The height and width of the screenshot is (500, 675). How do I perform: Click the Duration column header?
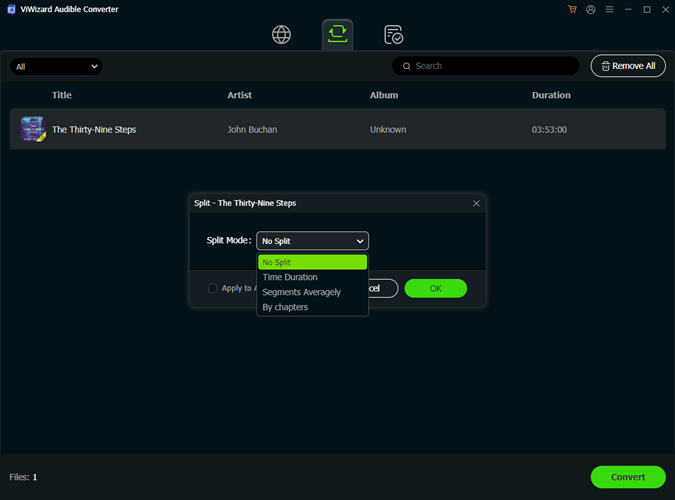tap(551, 95)
